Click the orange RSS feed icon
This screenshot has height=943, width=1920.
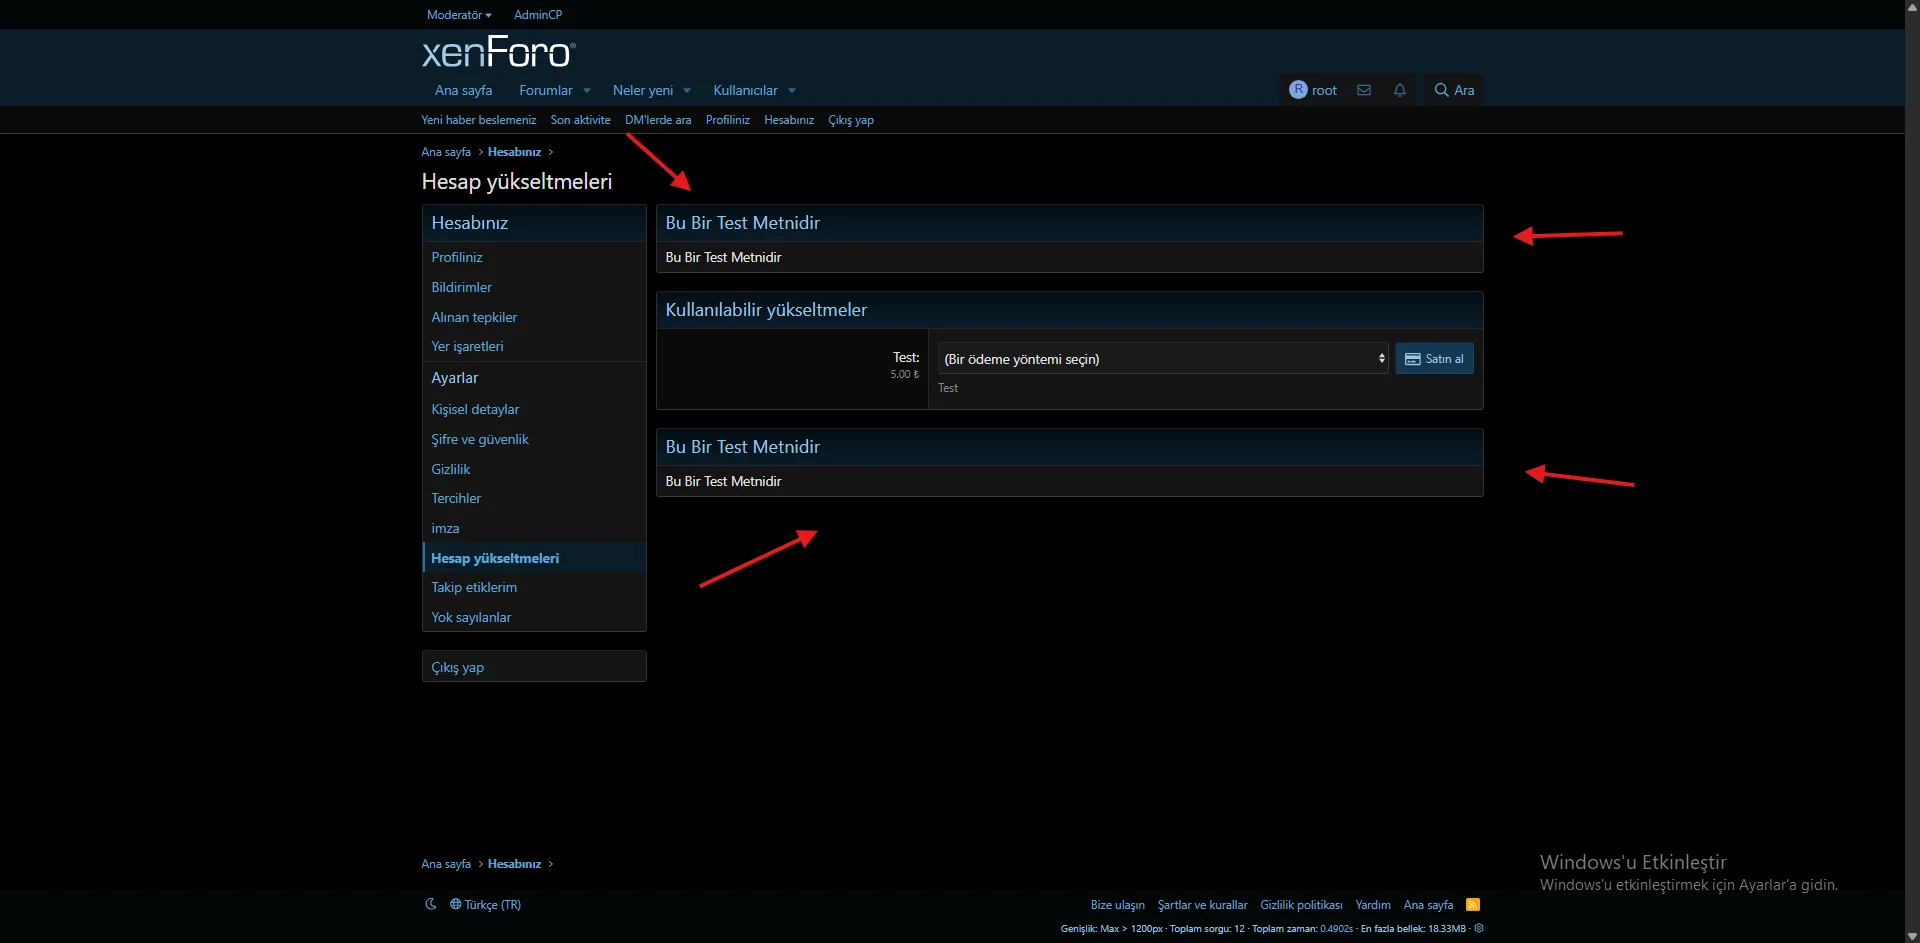click(1472, 905)
